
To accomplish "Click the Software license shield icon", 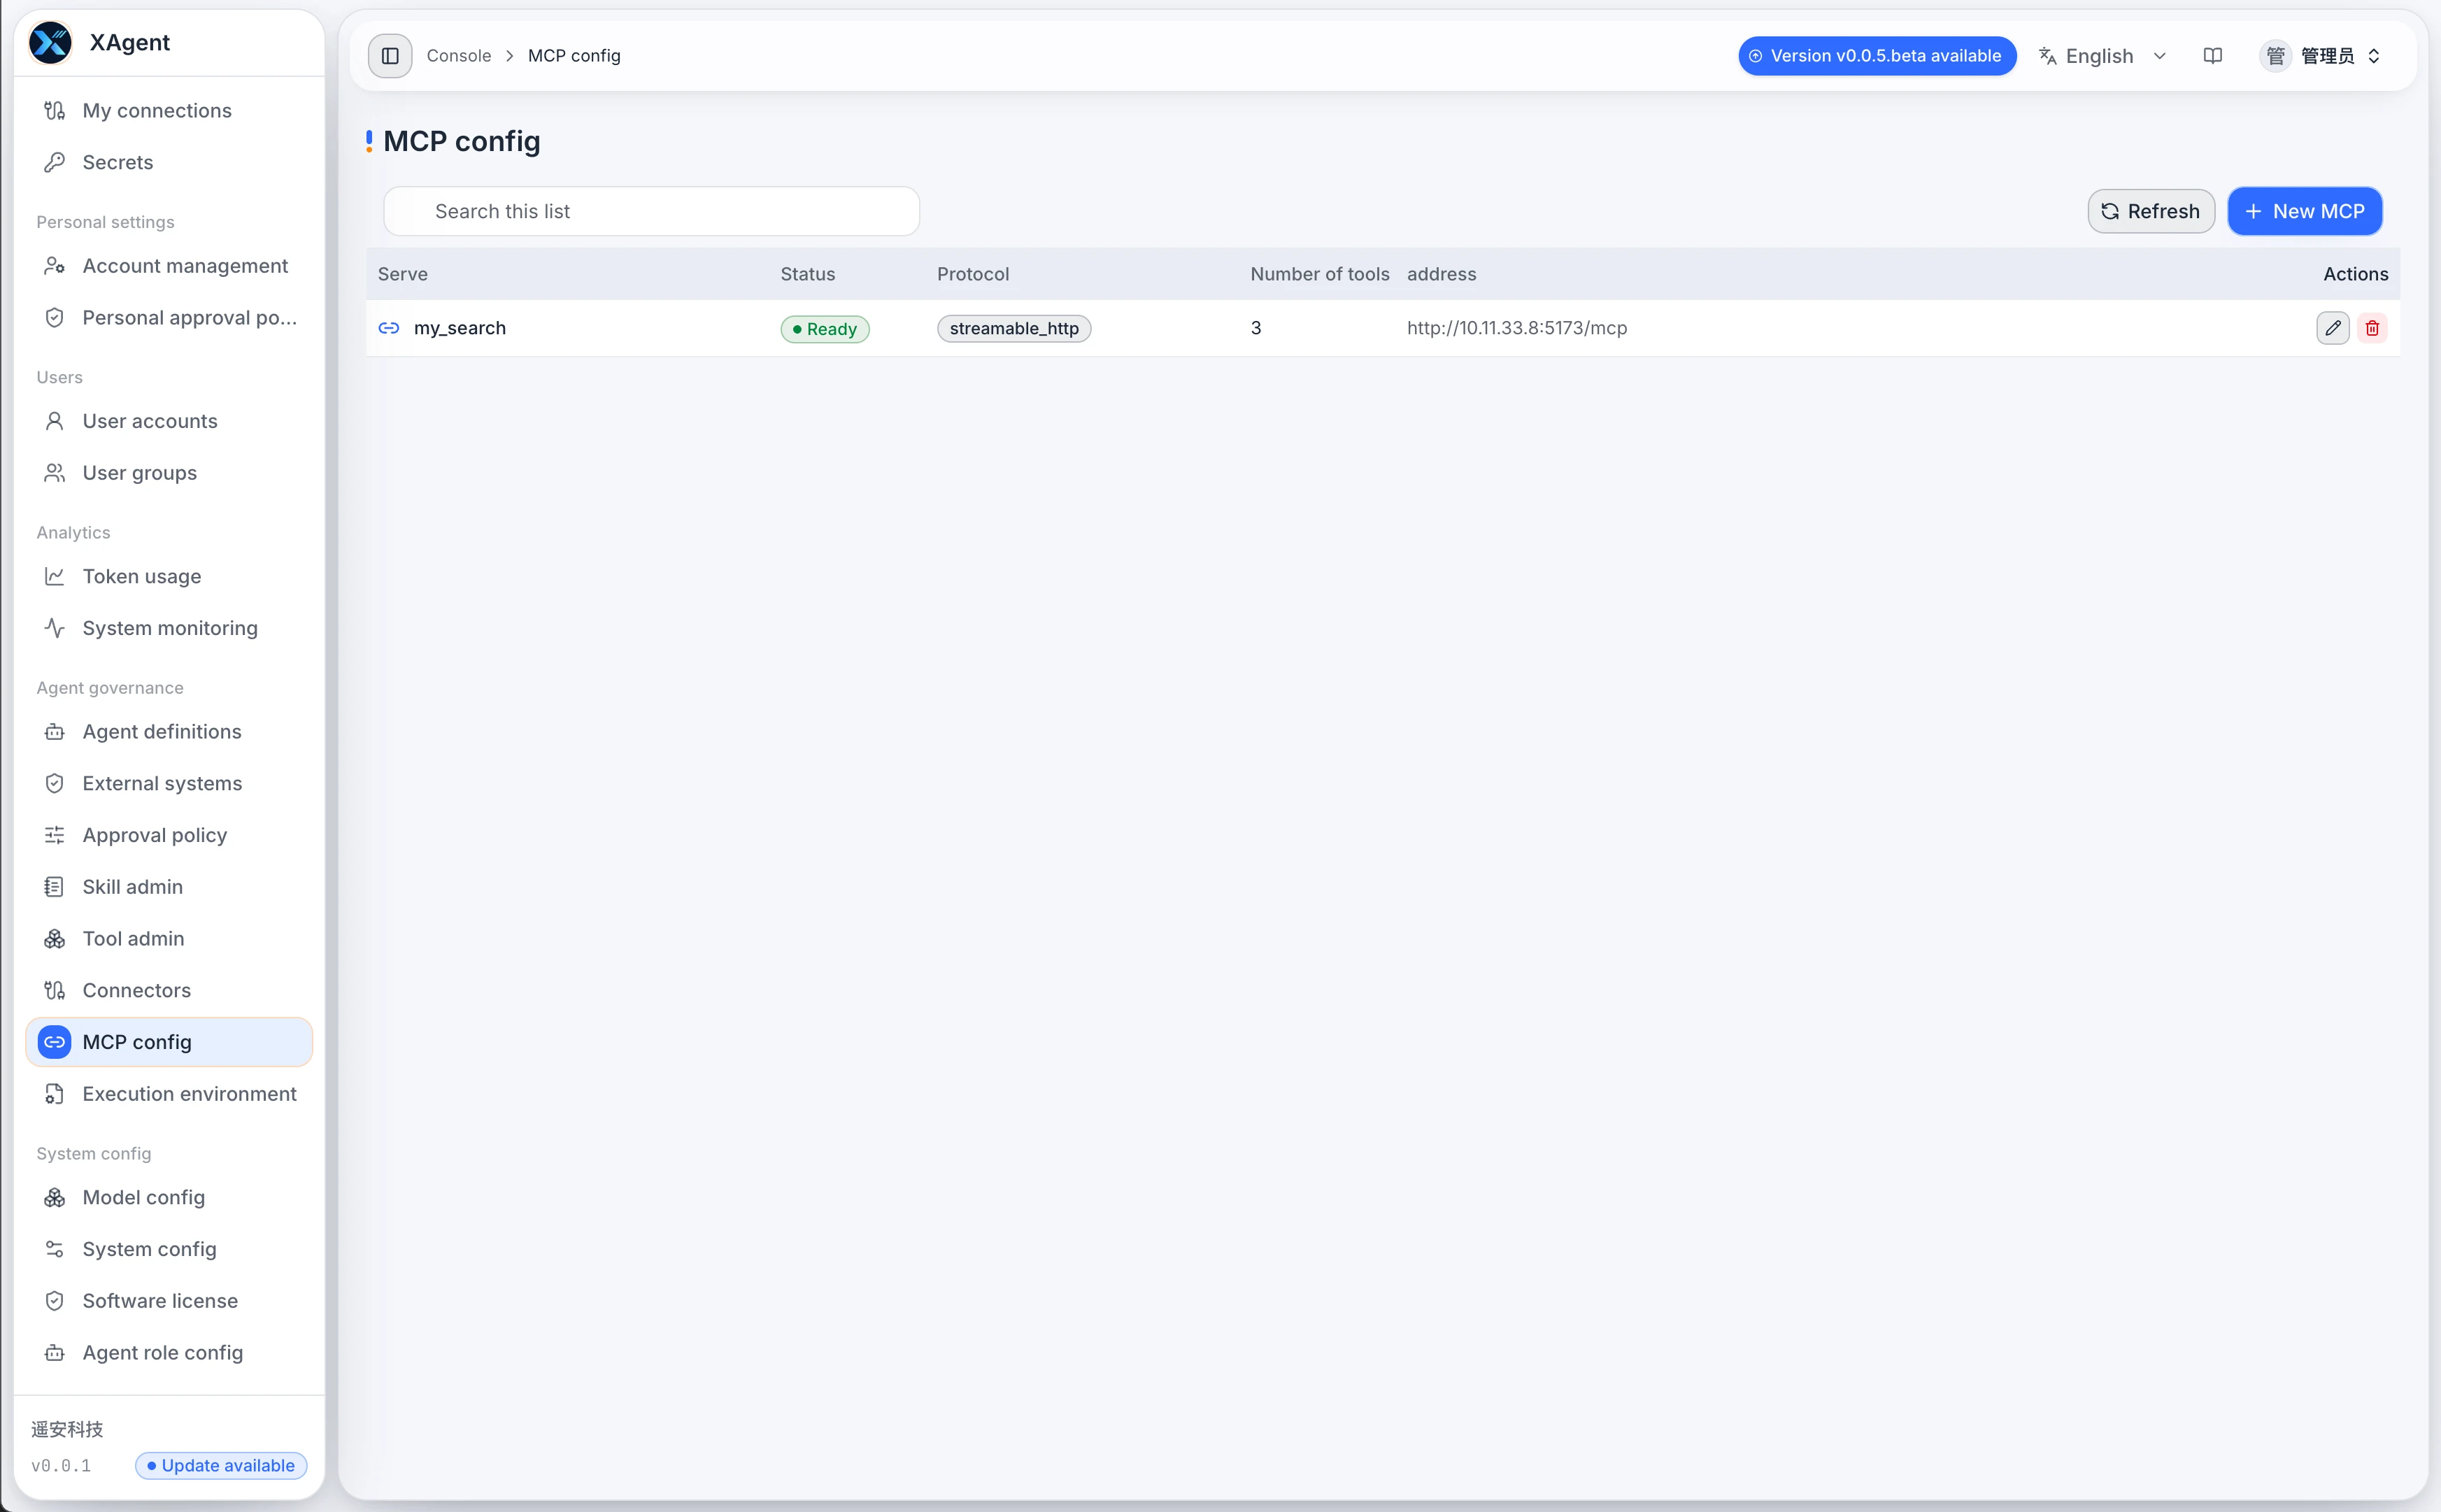I will (55, 1301).
